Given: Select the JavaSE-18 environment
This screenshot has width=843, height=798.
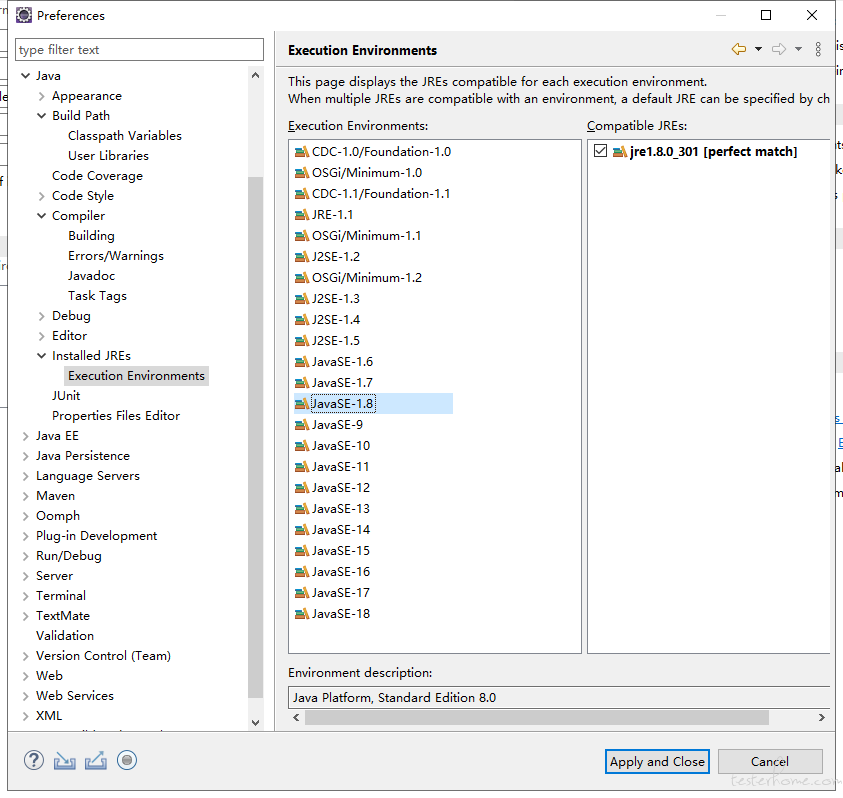Looking at the screenshot, I should pos(341,614).
